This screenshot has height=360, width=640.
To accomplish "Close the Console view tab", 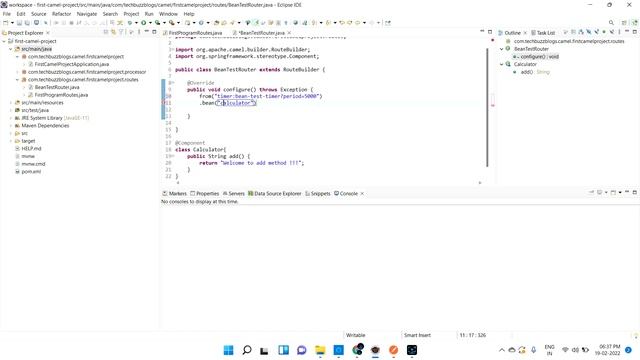I will [x=362, y=193].
